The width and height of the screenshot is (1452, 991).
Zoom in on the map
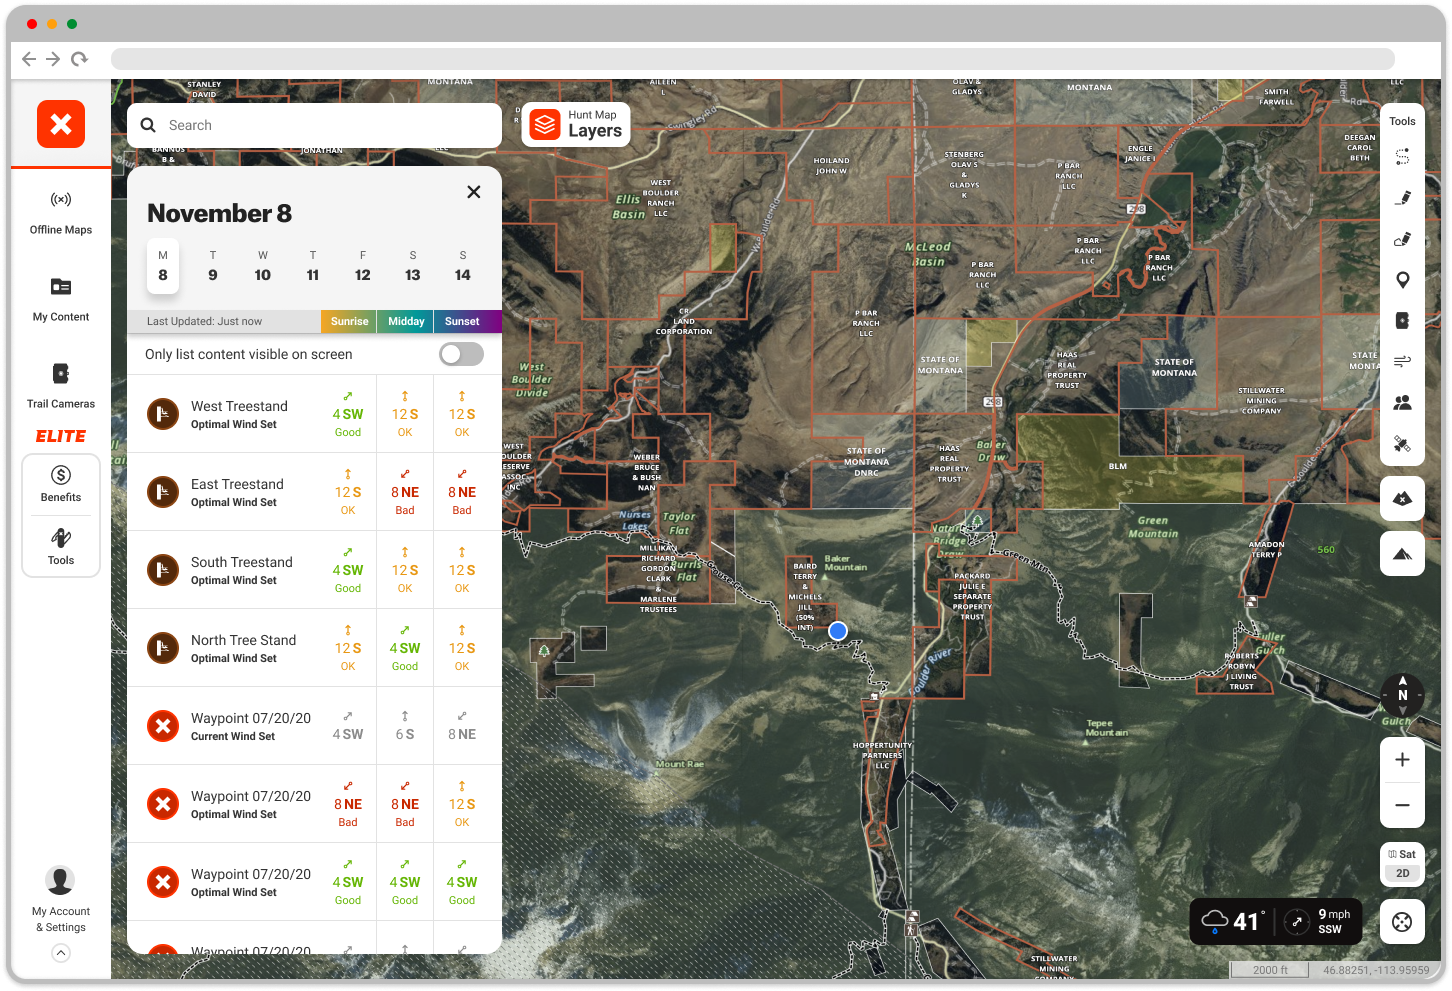[1402, 759]
